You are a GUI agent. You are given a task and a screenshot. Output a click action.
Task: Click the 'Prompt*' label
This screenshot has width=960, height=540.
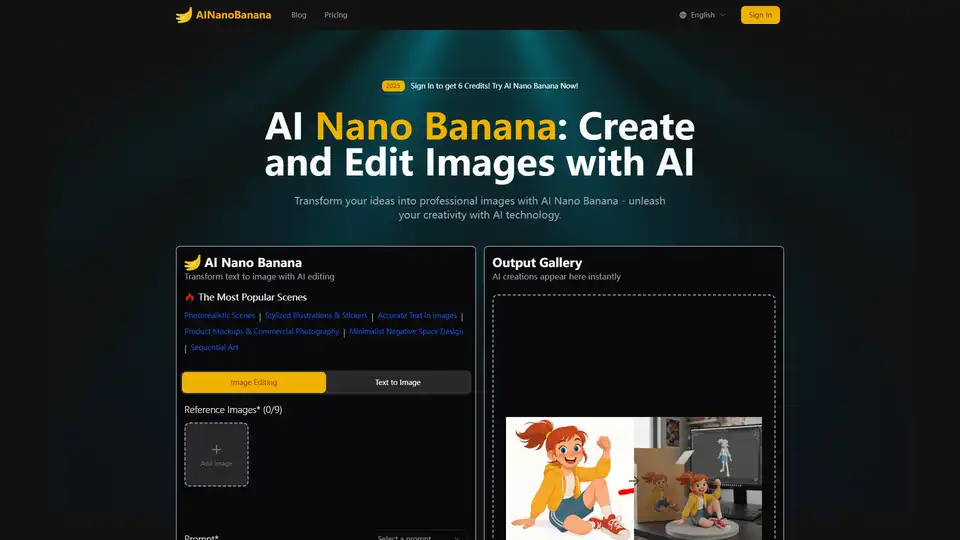point(201,537)
